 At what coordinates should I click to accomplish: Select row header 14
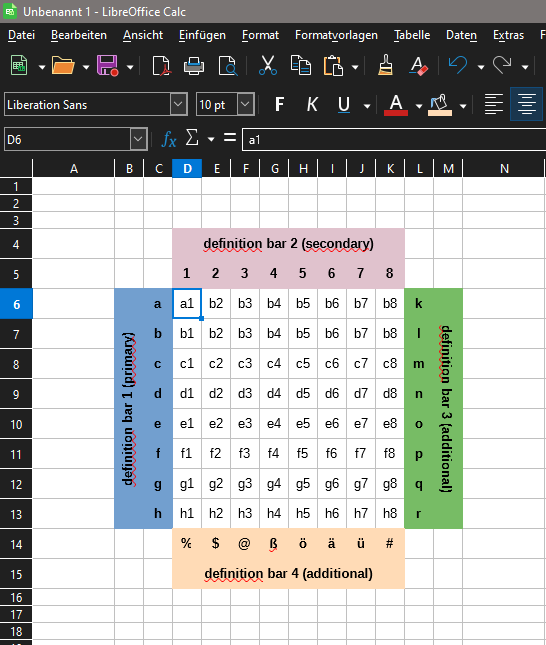[16, 544]
